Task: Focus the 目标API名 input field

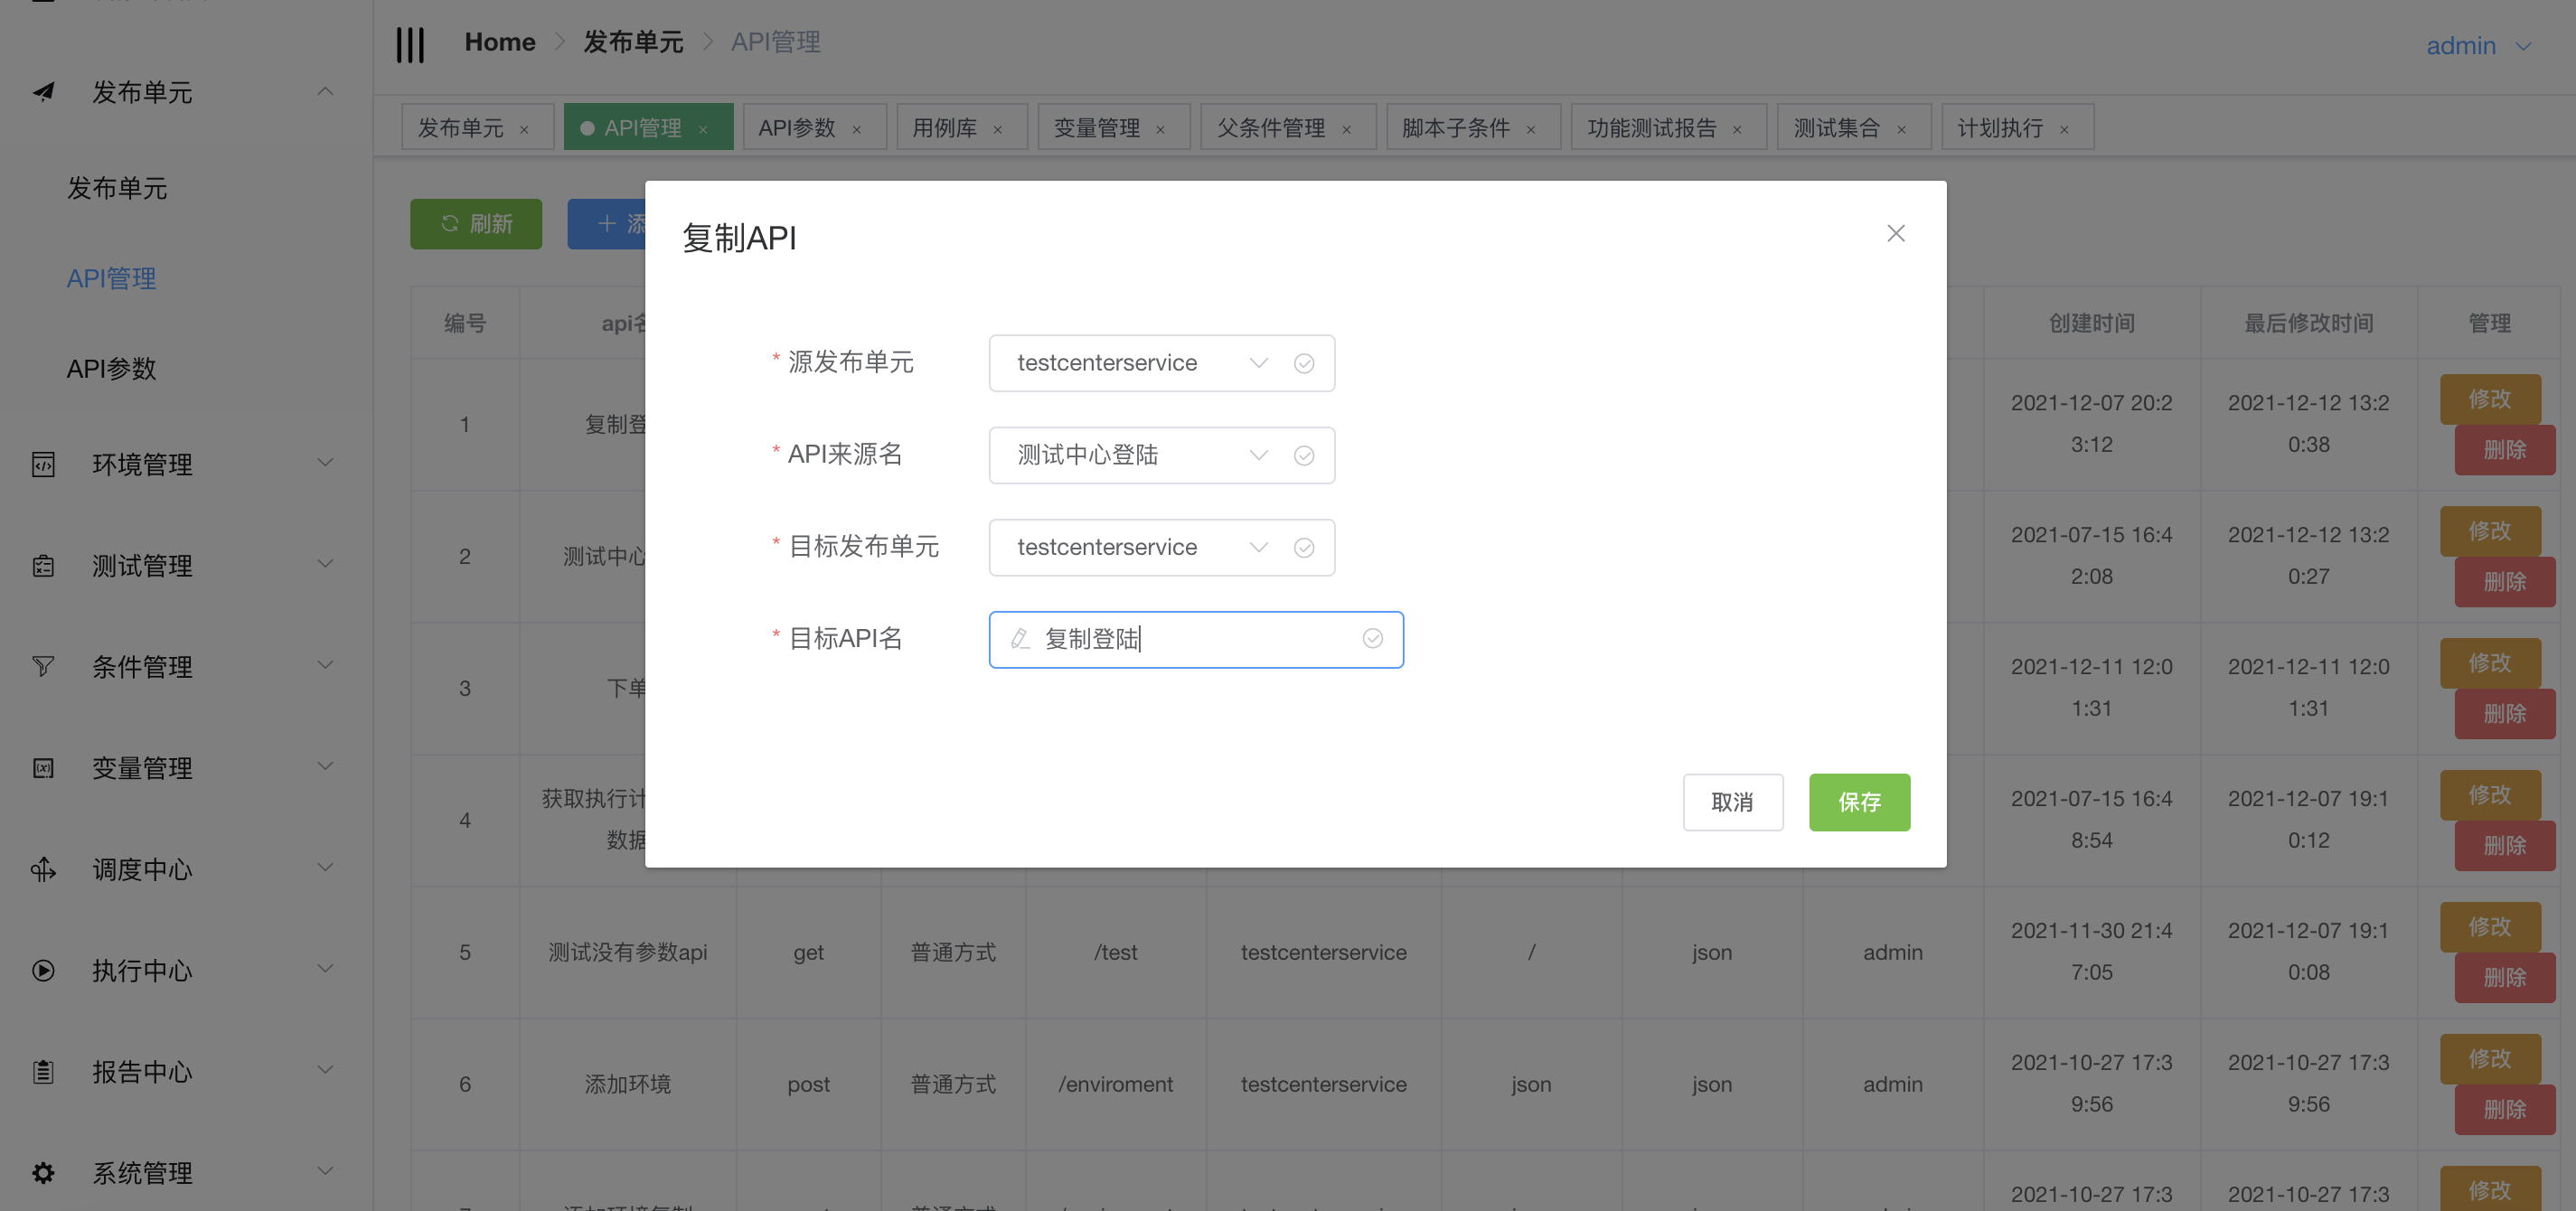Action: point(1196,639)
